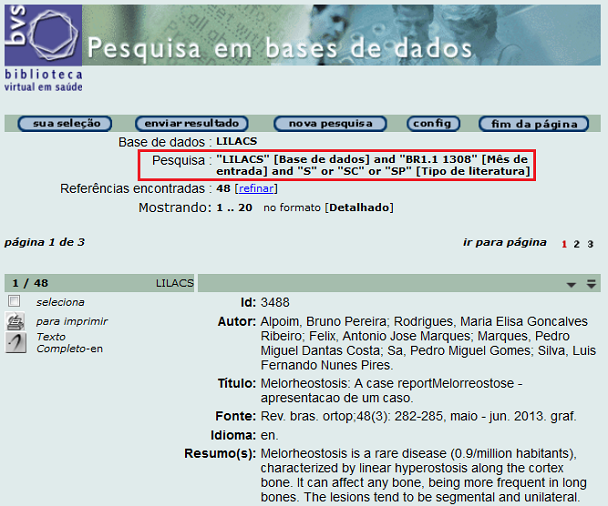This screenshot has height=506, width=608.
Task: Click the 'Detalhado' format text
Action: 359,207
